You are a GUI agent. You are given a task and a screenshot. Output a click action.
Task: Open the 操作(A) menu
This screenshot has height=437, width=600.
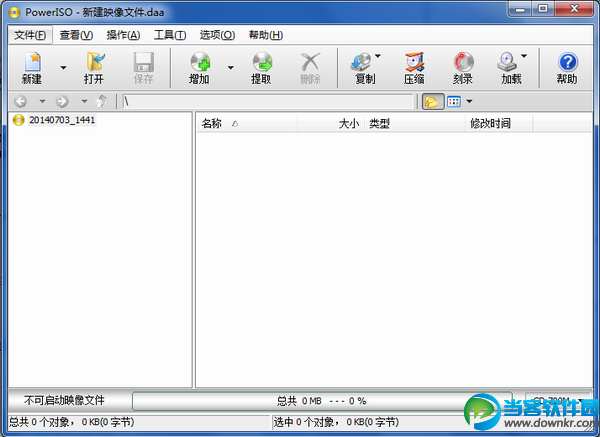123,35
